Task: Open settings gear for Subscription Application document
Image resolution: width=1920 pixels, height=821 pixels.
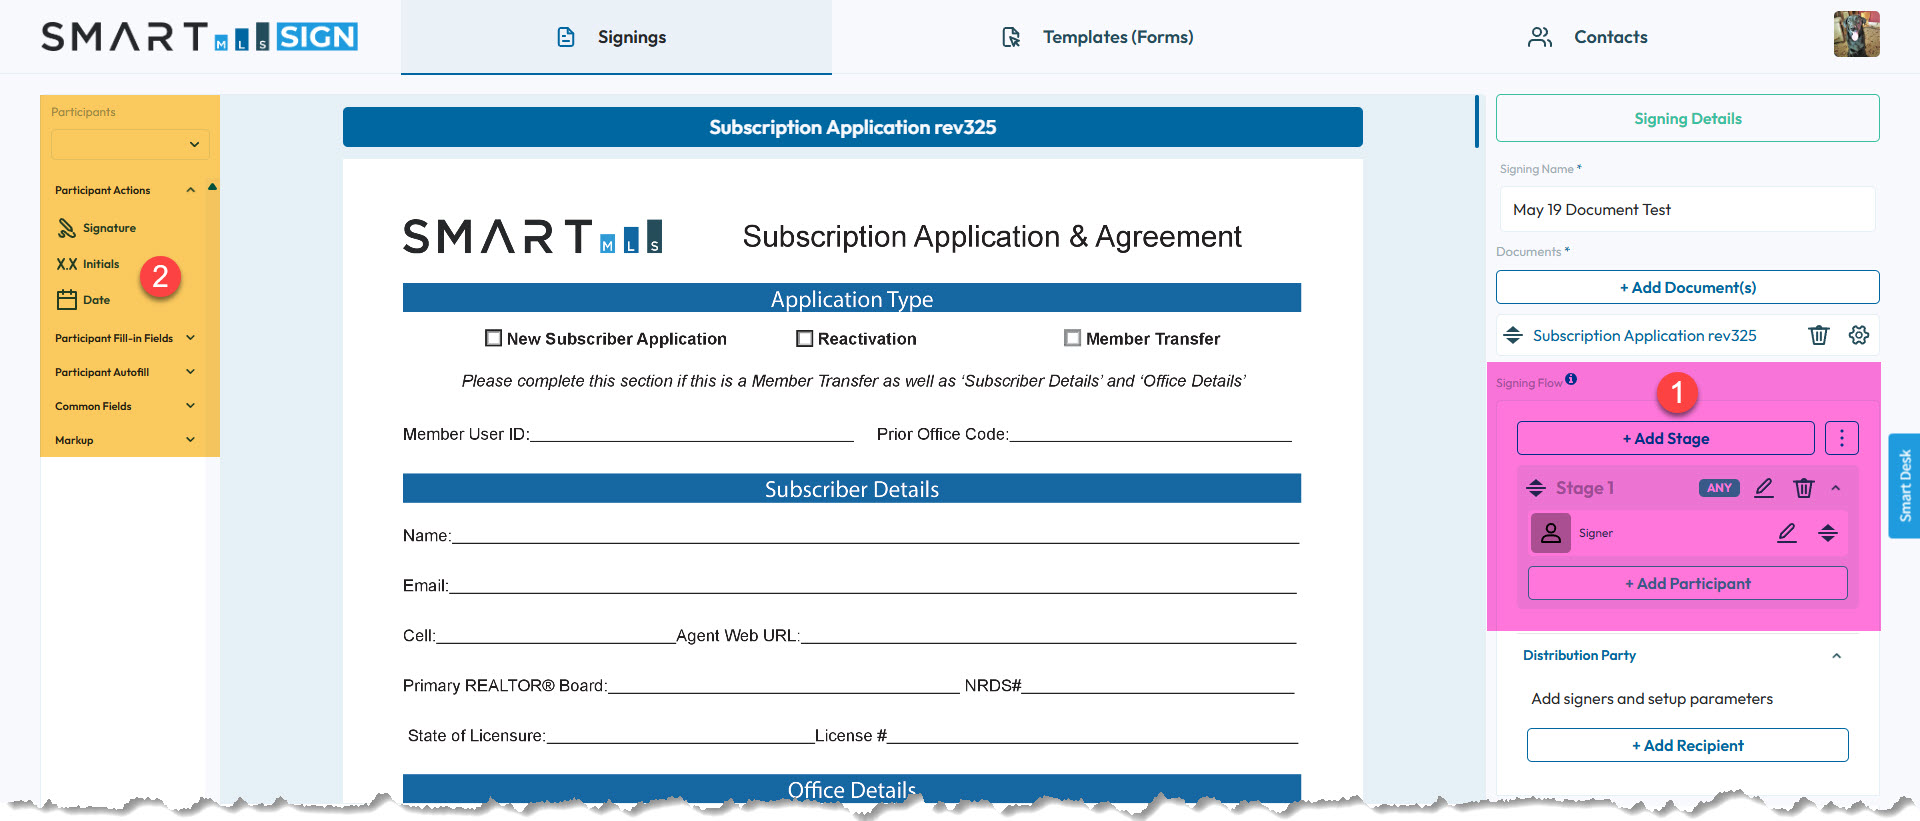Action: click(x=1858, y=336)
